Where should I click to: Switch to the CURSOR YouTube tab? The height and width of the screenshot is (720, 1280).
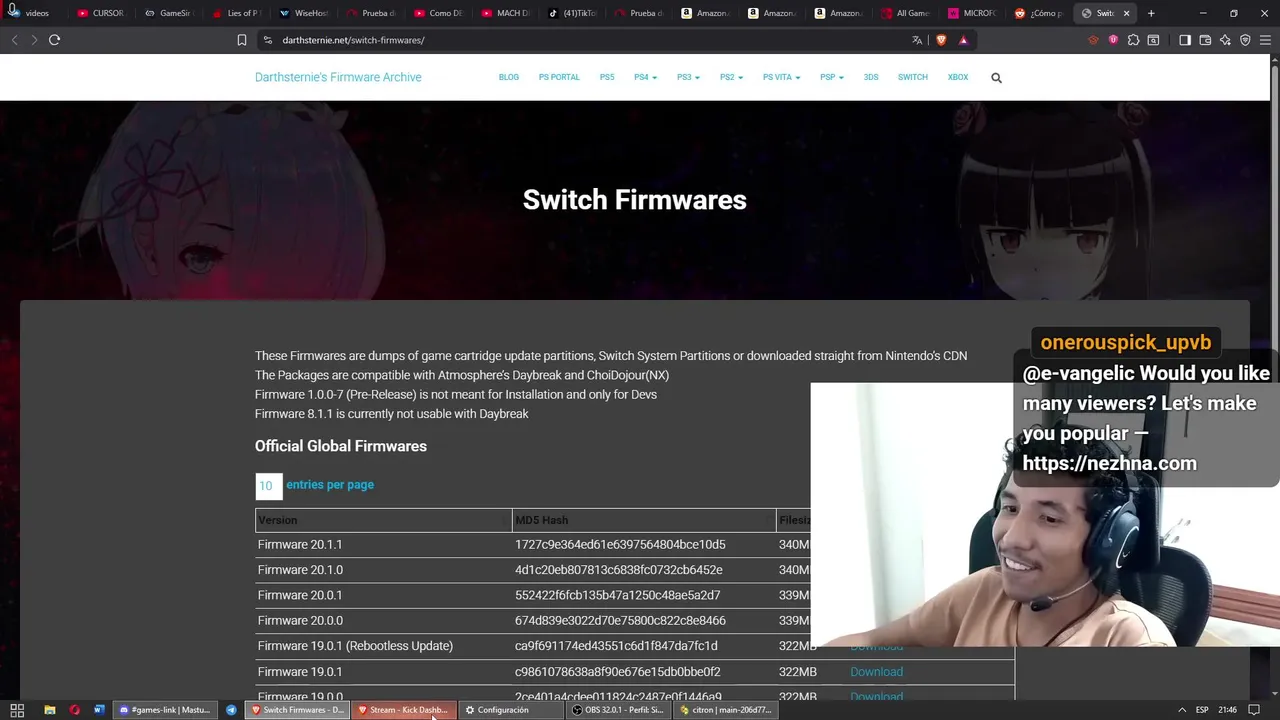coord(101,13)
